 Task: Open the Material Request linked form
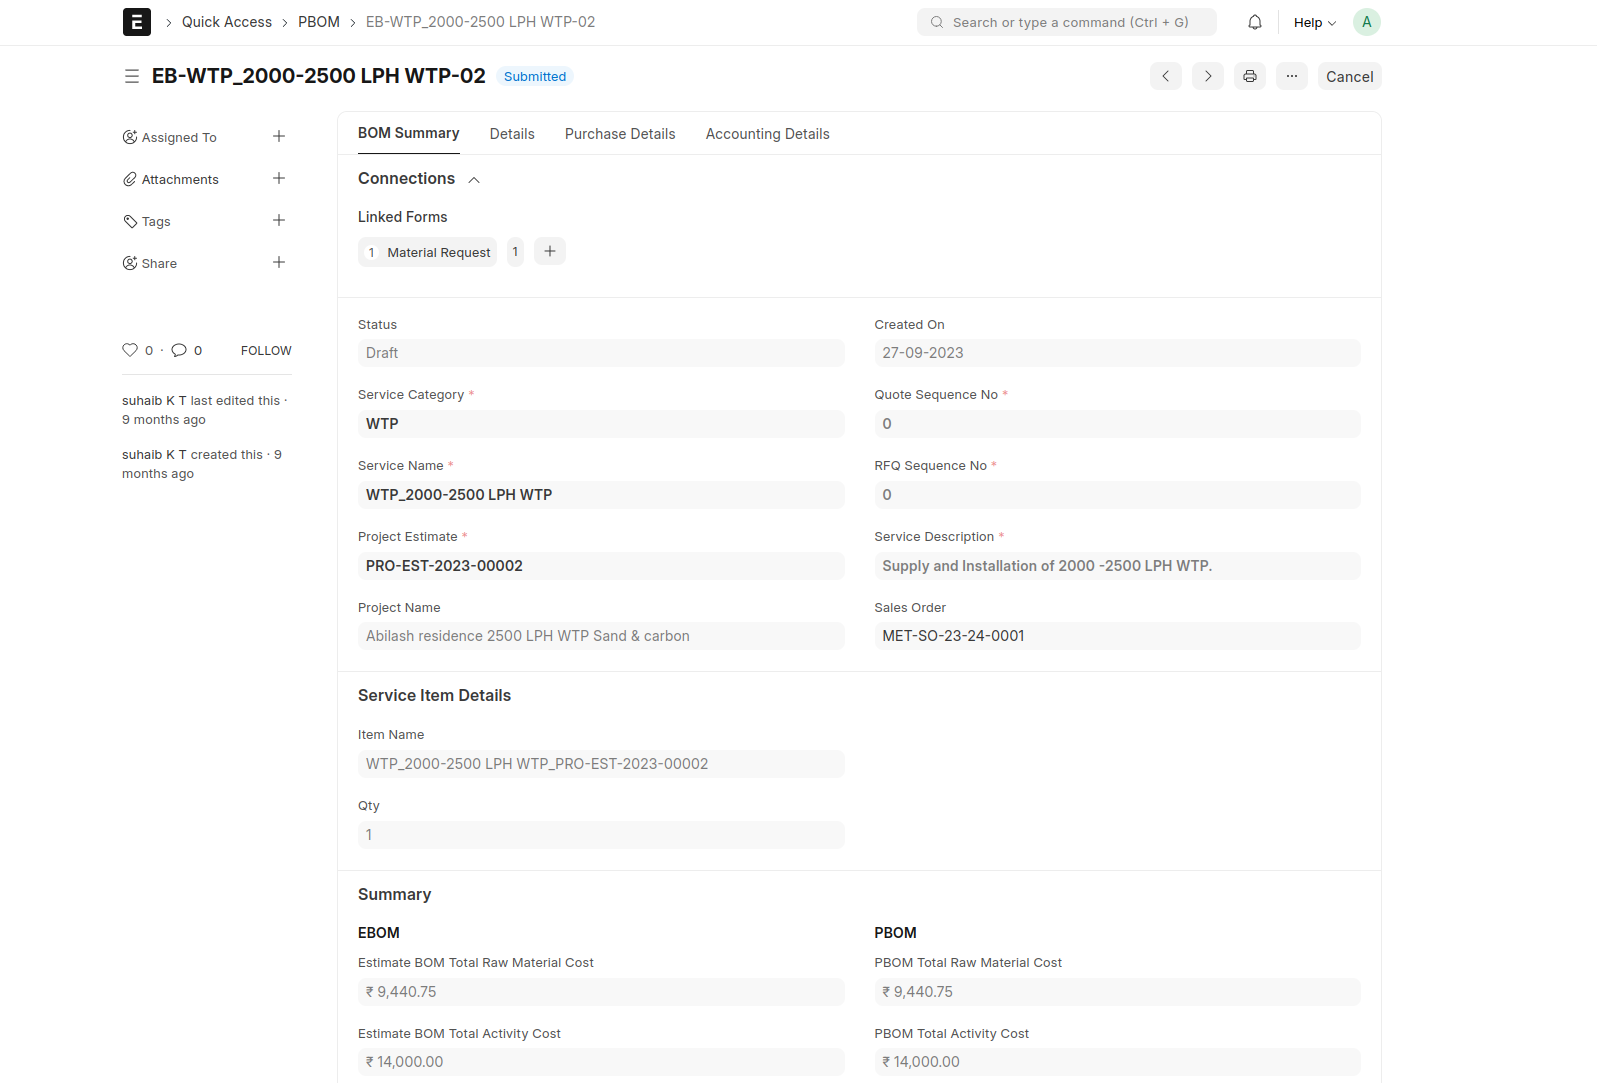pos(438,252)
